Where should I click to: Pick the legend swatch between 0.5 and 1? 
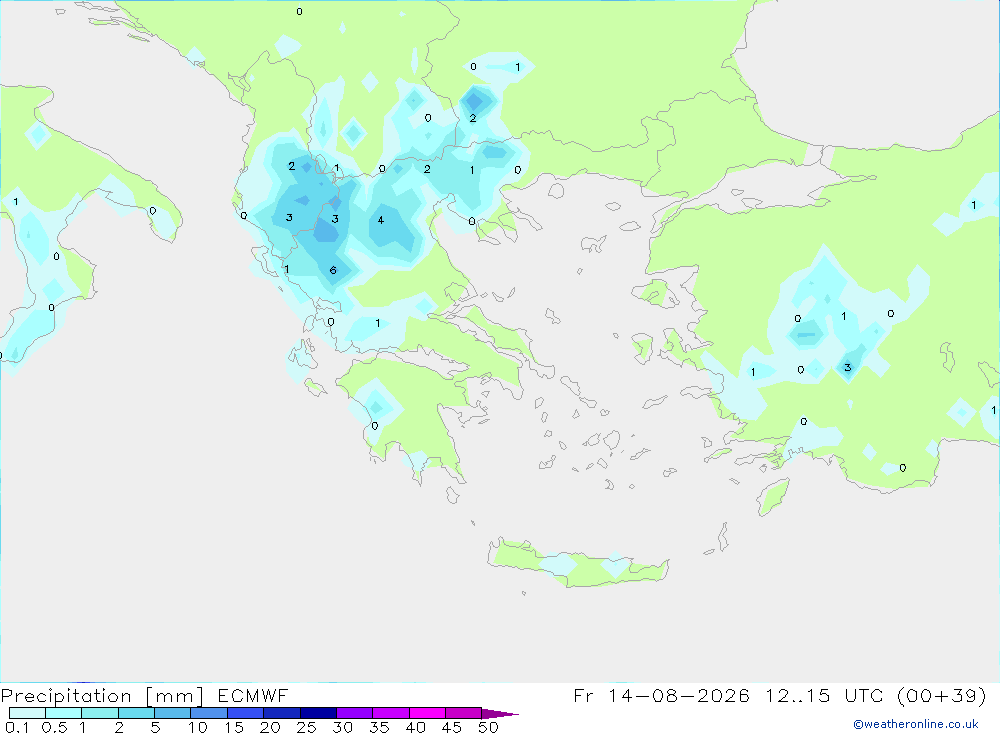click(x=64, y=713)
